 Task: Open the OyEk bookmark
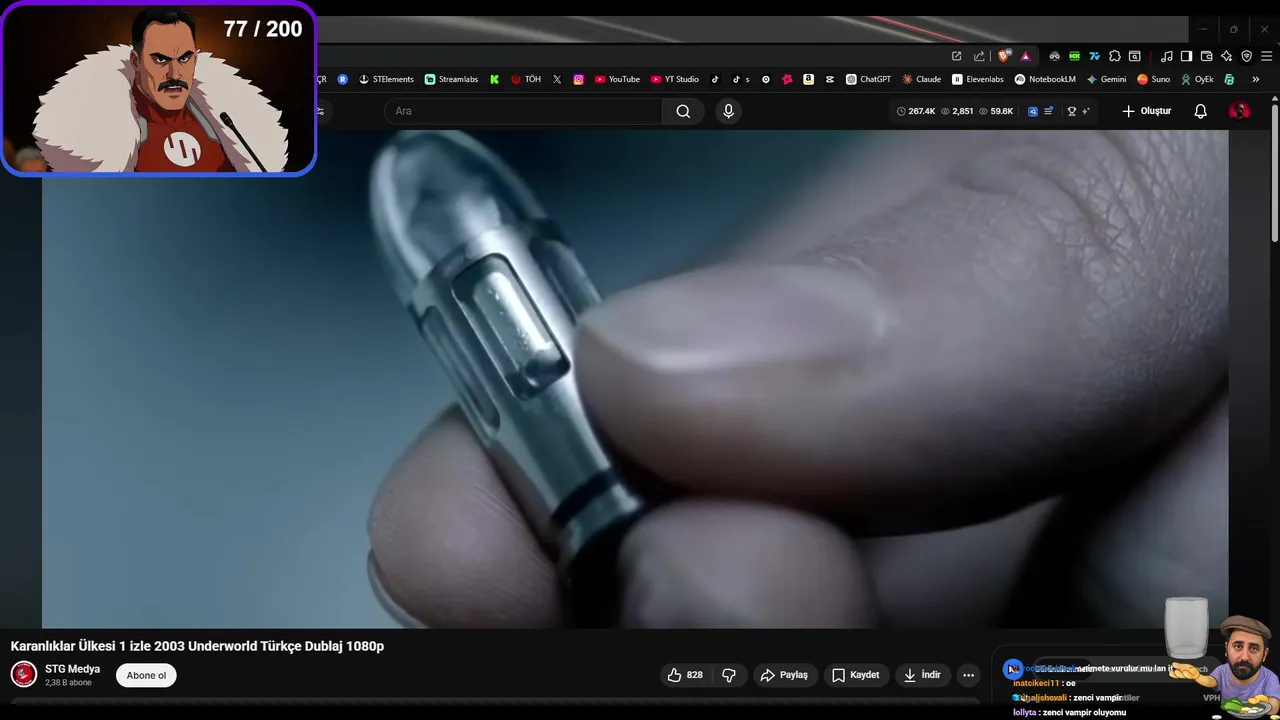(1197, 79)
